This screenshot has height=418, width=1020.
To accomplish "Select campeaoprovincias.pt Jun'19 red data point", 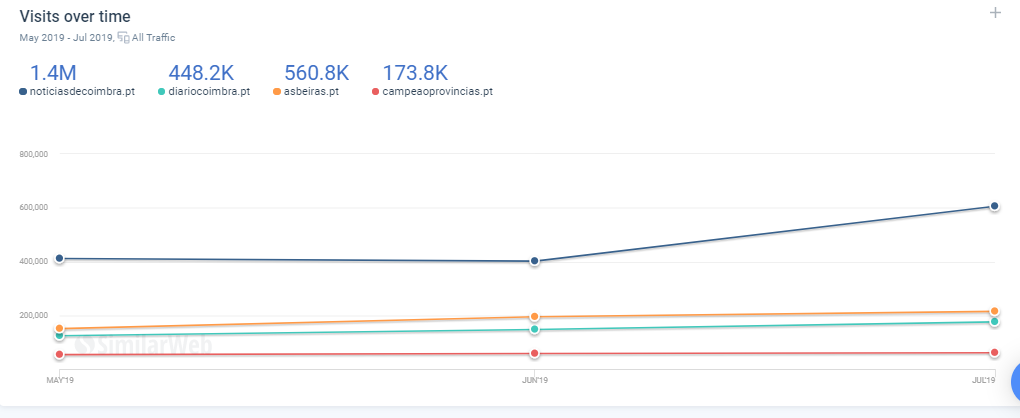I will (x=535, y=354).
